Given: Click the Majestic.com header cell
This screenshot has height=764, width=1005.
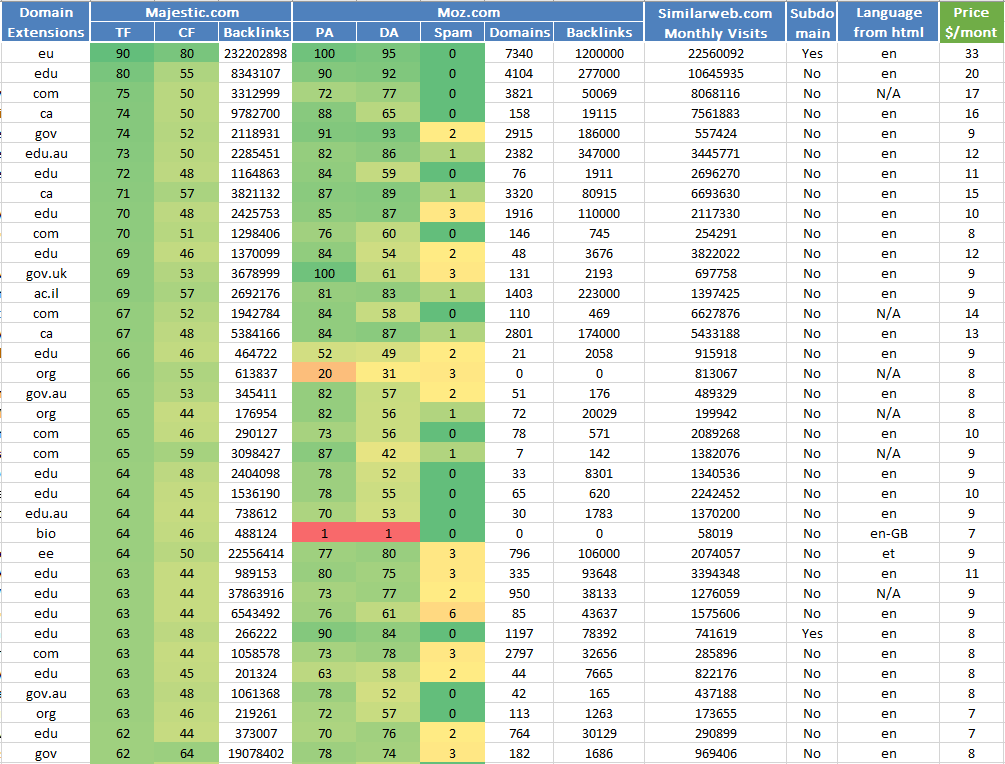Looking at the screenshot, I should [x=191, y=13].
